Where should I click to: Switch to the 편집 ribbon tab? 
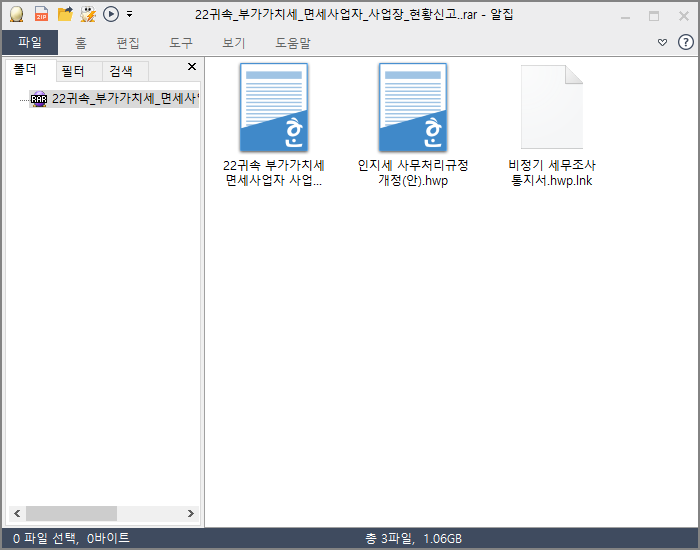128,43
